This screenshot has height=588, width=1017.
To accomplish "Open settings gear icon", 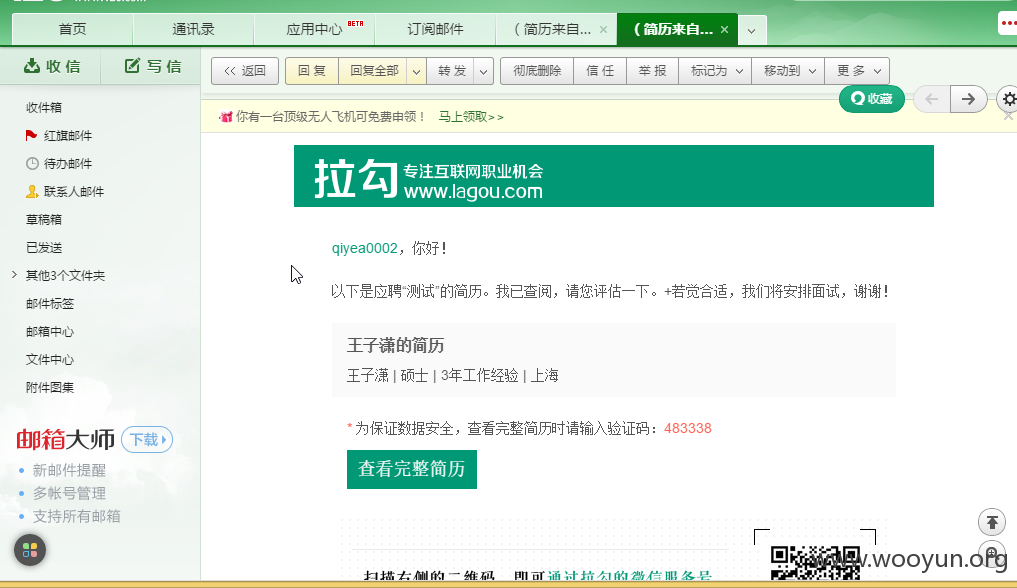I will coord(1008,99).
